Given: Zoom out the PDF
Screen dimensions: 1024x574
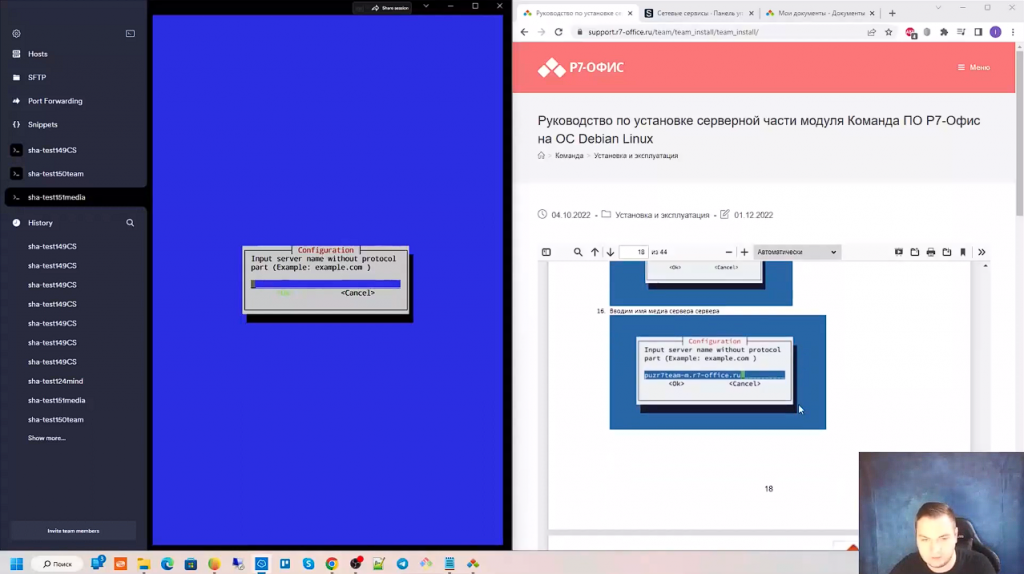Looking at the screenshot, I should [729, 252].
